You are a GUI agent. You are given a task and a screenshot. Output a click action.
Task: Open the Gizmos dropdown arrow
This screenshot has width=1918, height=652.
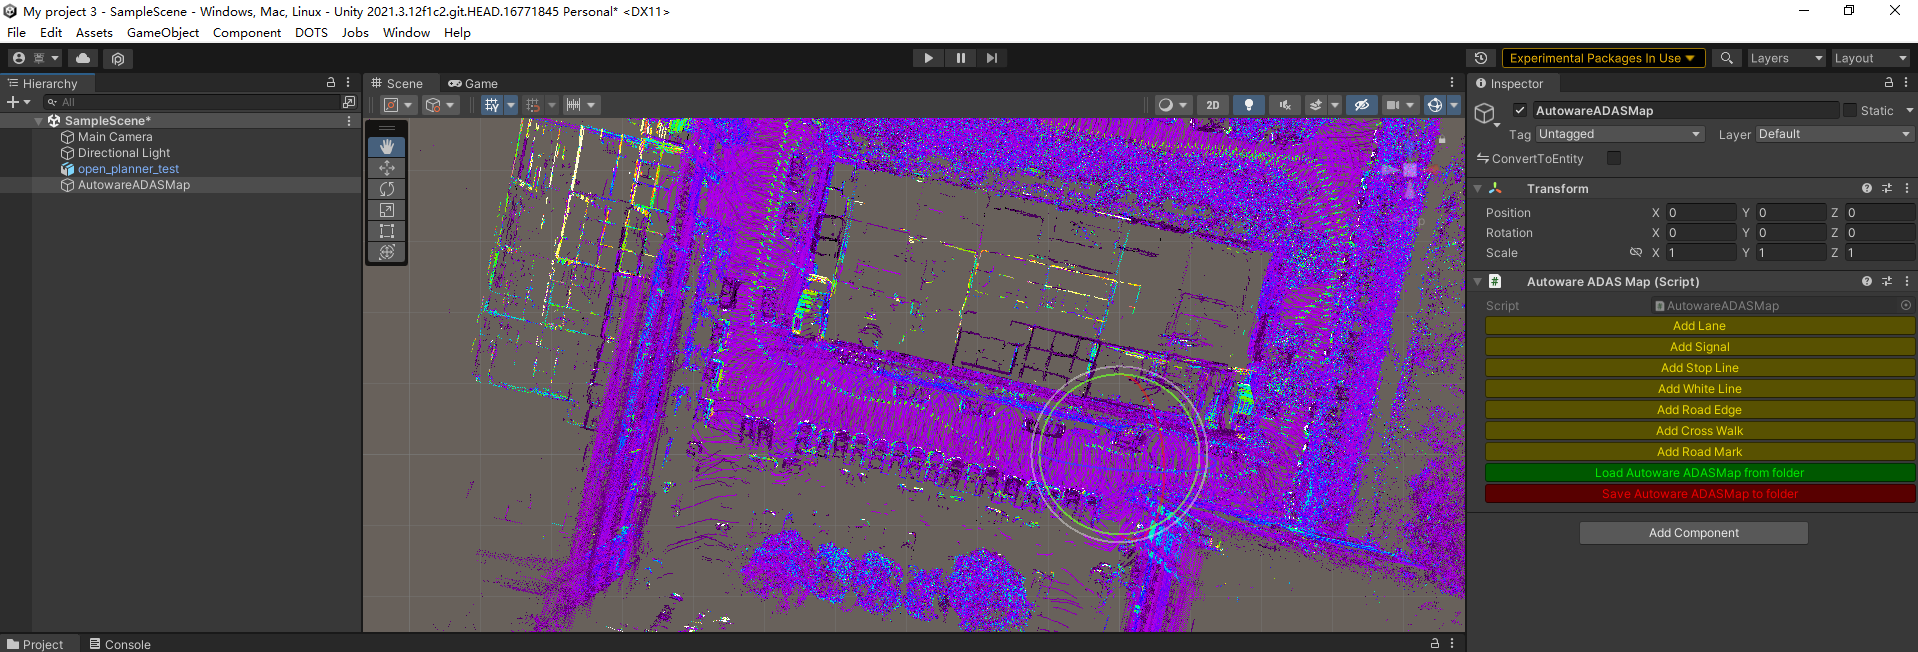tap(1454, 105)
